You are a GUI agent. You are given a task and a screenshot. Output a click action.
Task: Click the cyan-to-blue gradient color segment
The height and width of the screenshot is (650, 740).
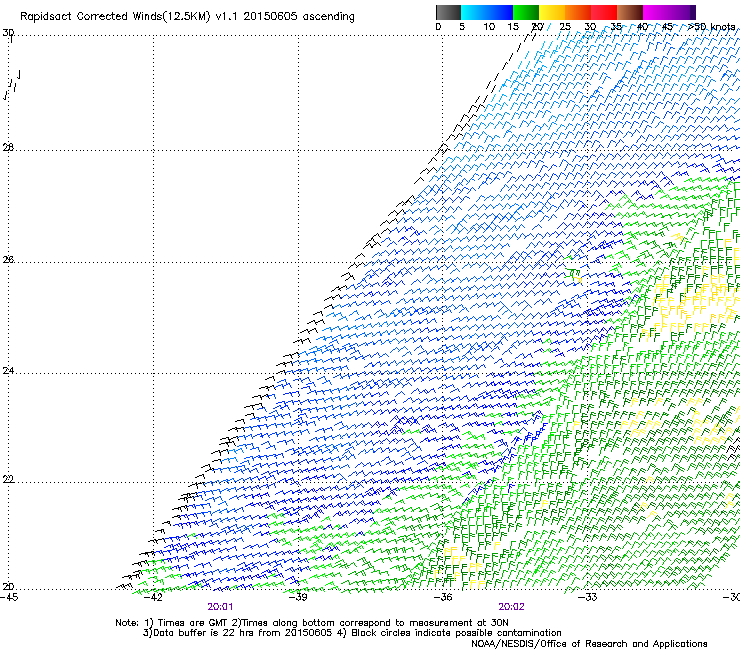coord(487,12)
